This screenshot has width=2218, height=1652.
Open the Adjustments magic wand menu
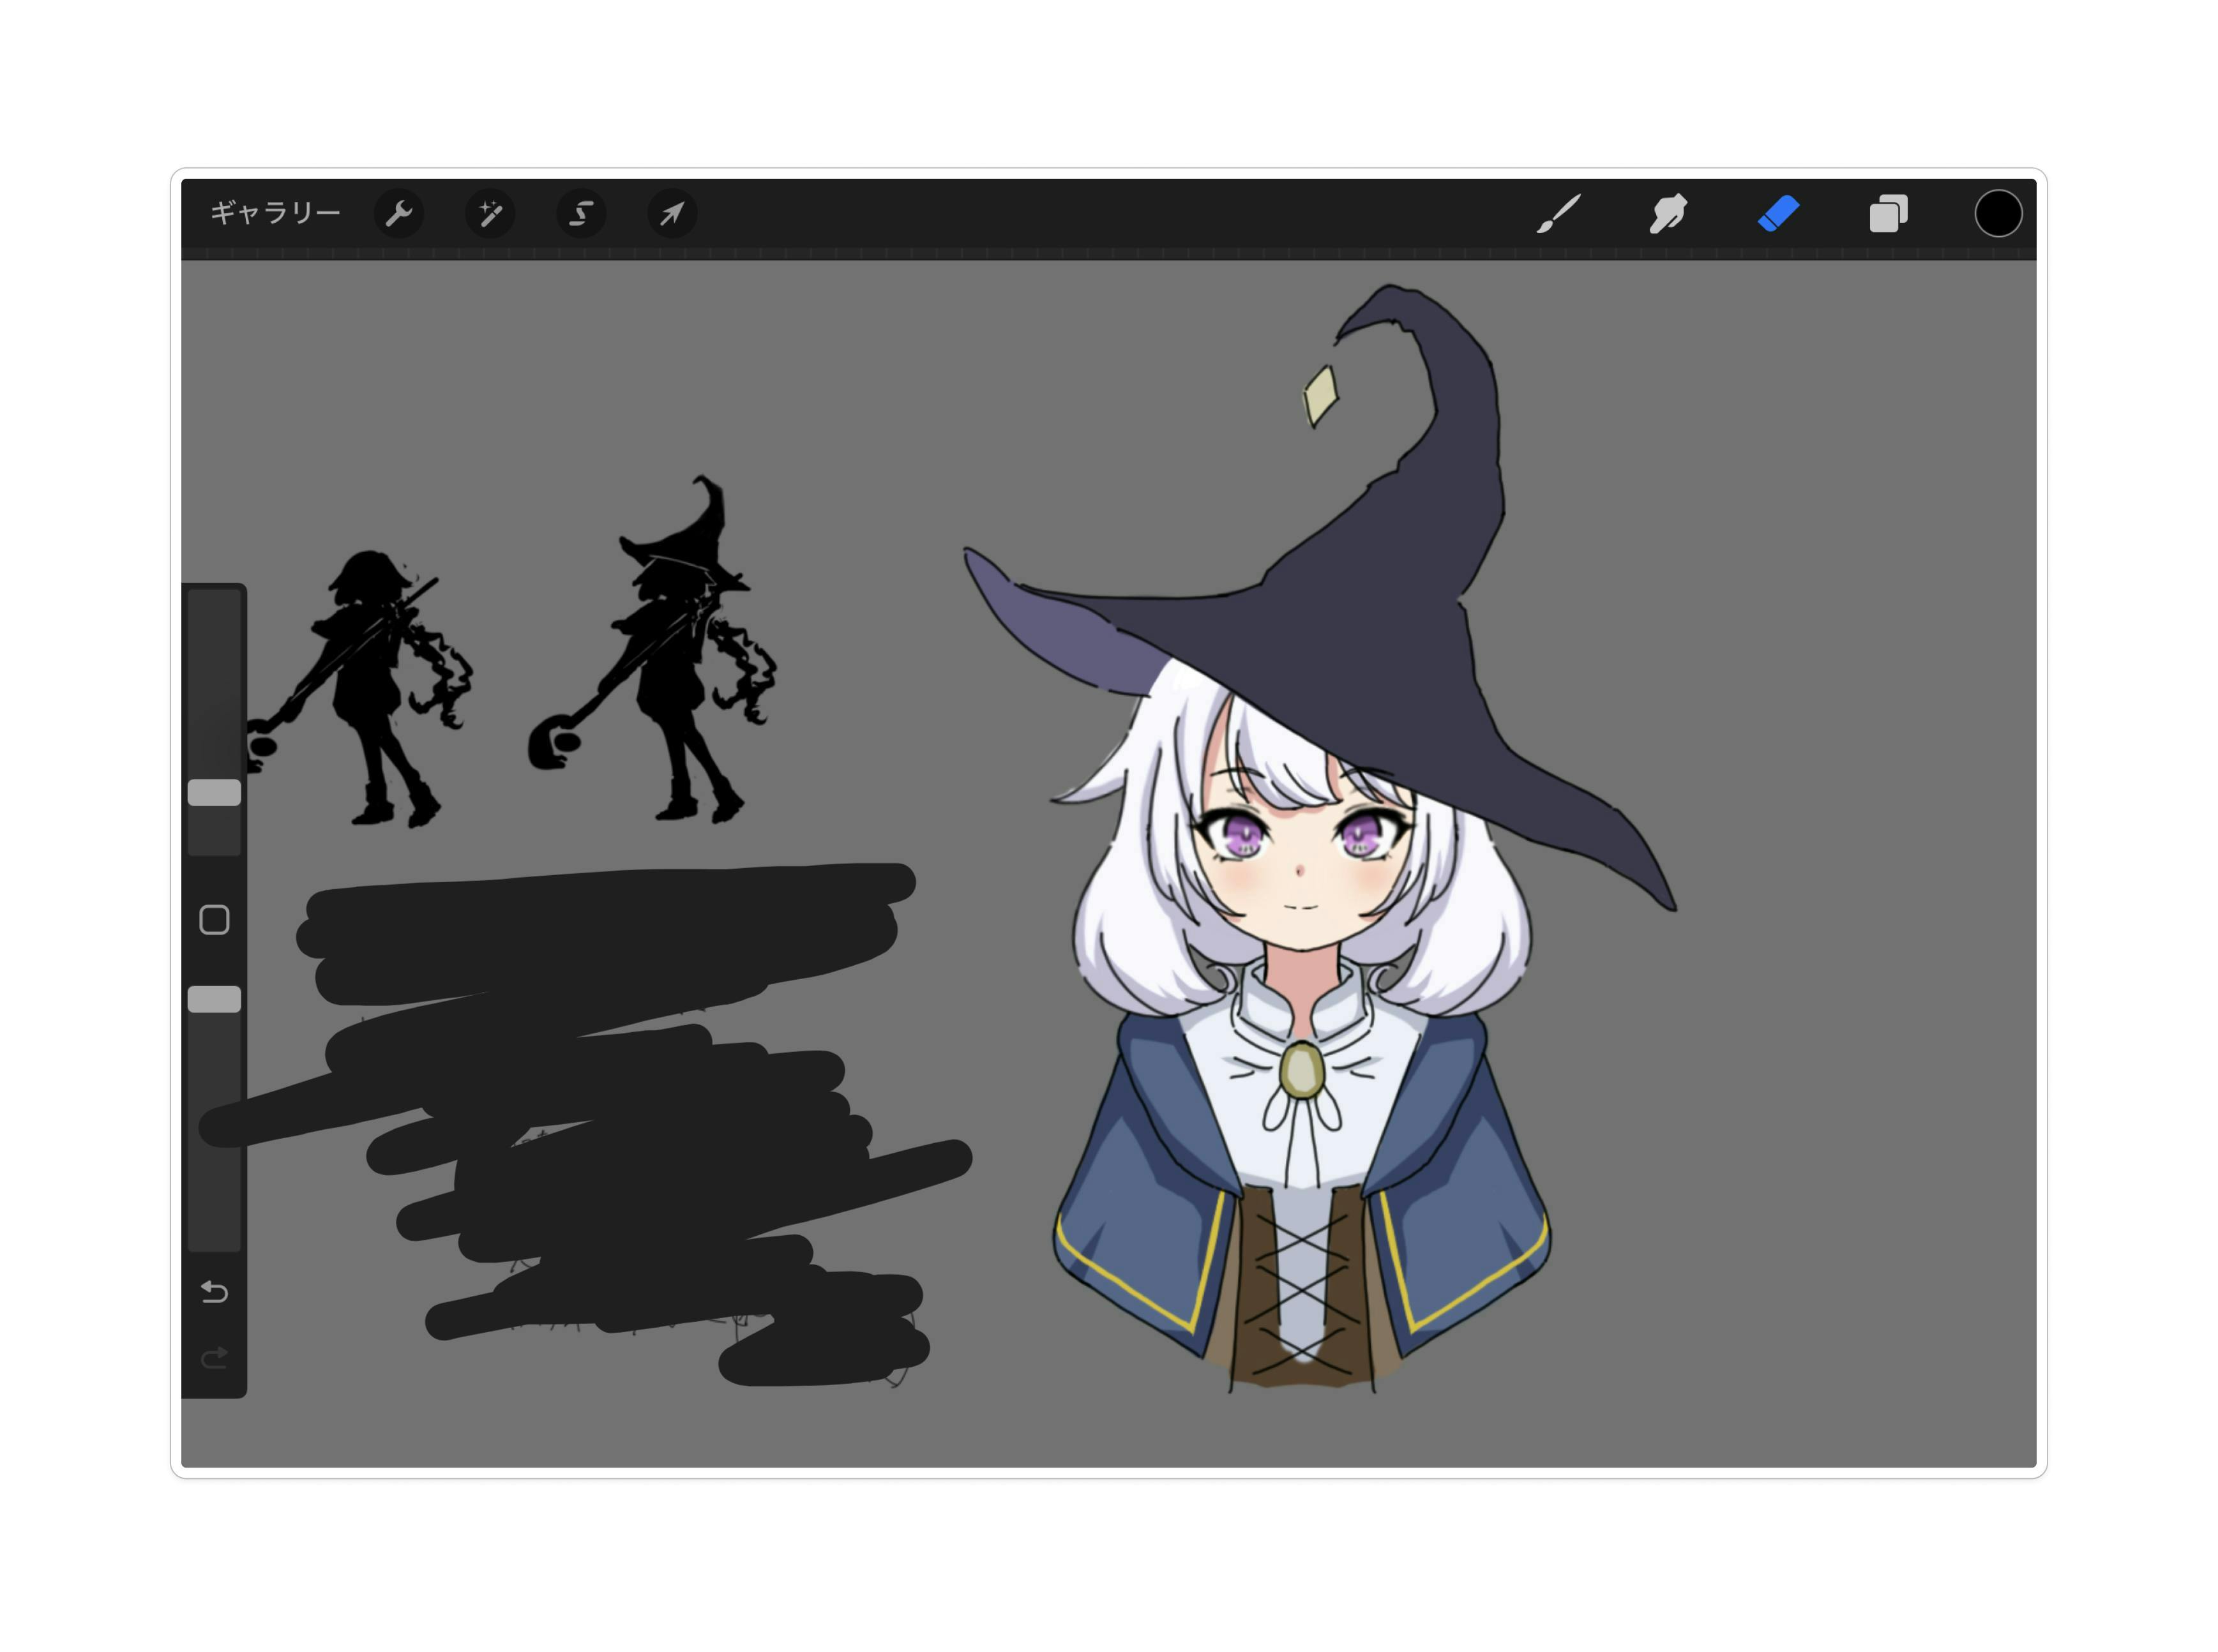[490, 214]
